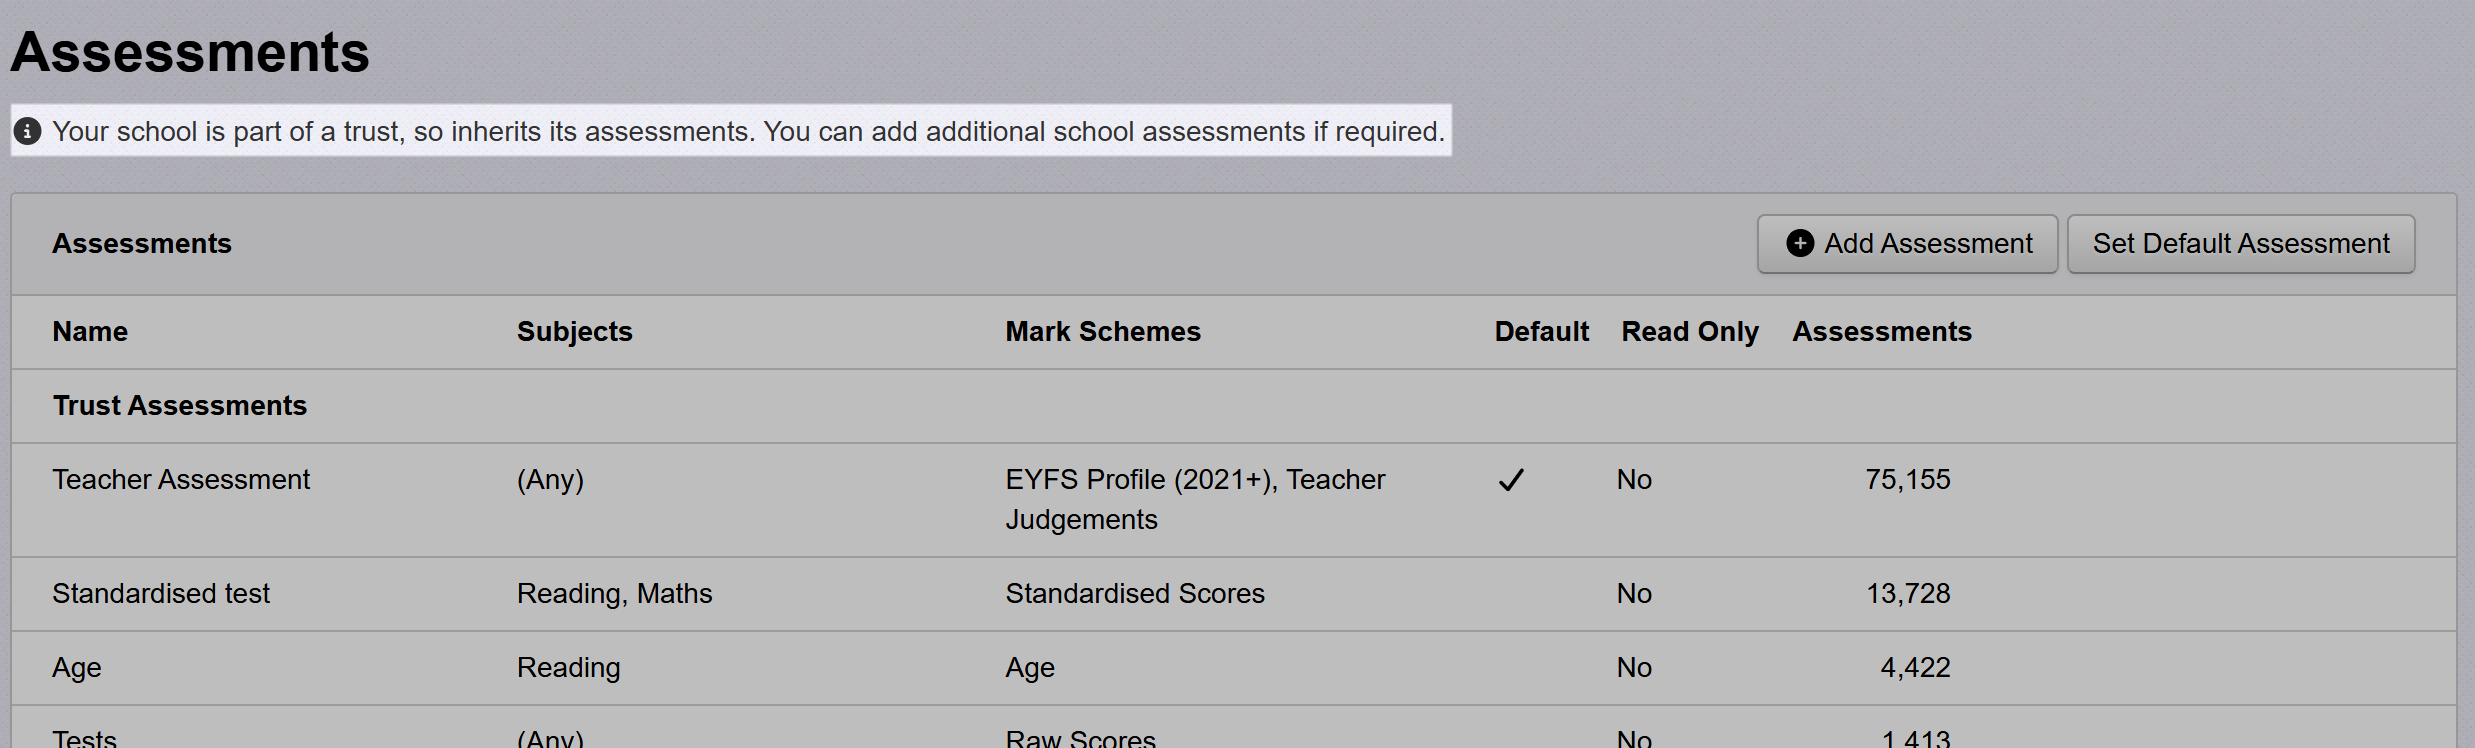Open the Tests assessment row

(x=85, y=738)
